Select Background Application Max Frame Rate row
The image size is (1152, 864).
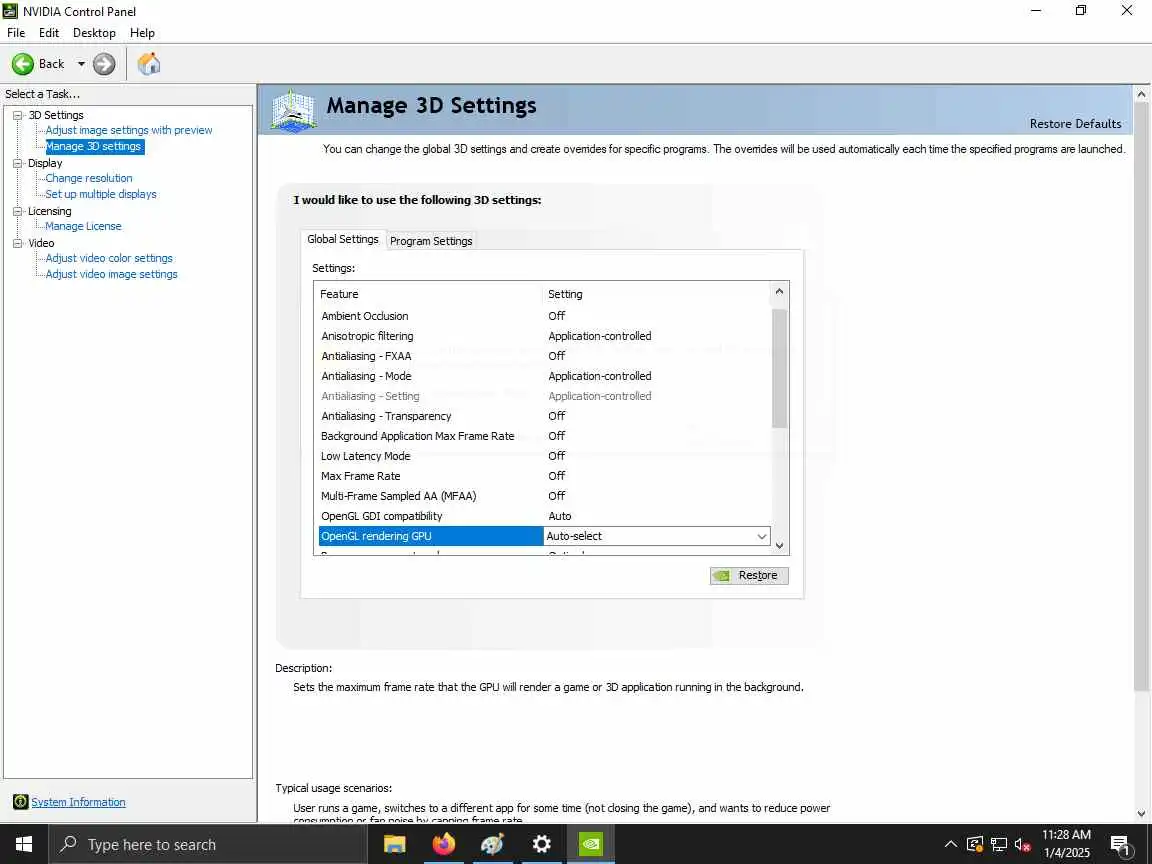(x=544, y=436)
